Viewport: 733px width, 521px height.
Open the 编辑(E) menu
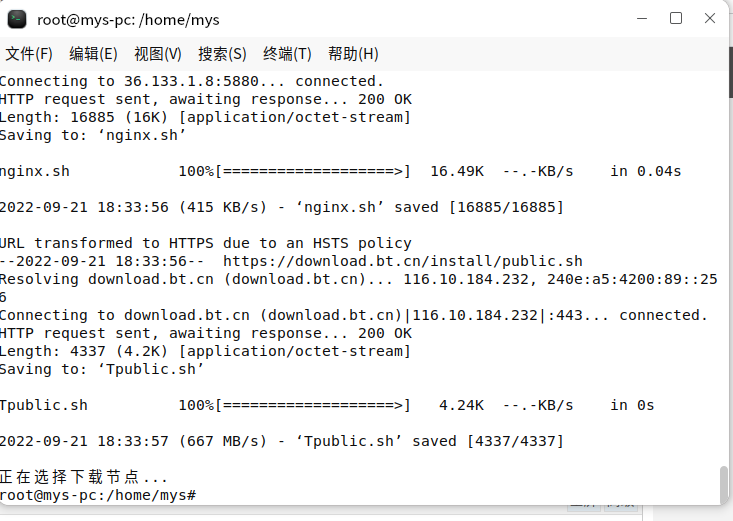(x=93, y=54)
